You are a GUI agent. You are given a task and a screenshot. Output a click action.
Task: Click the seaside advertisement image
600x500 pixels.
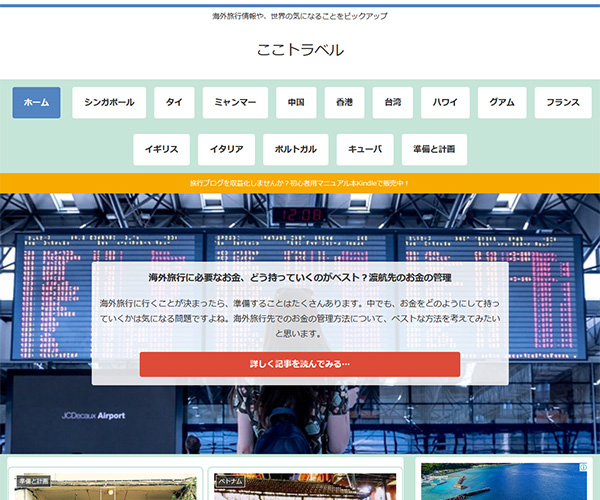504,481
